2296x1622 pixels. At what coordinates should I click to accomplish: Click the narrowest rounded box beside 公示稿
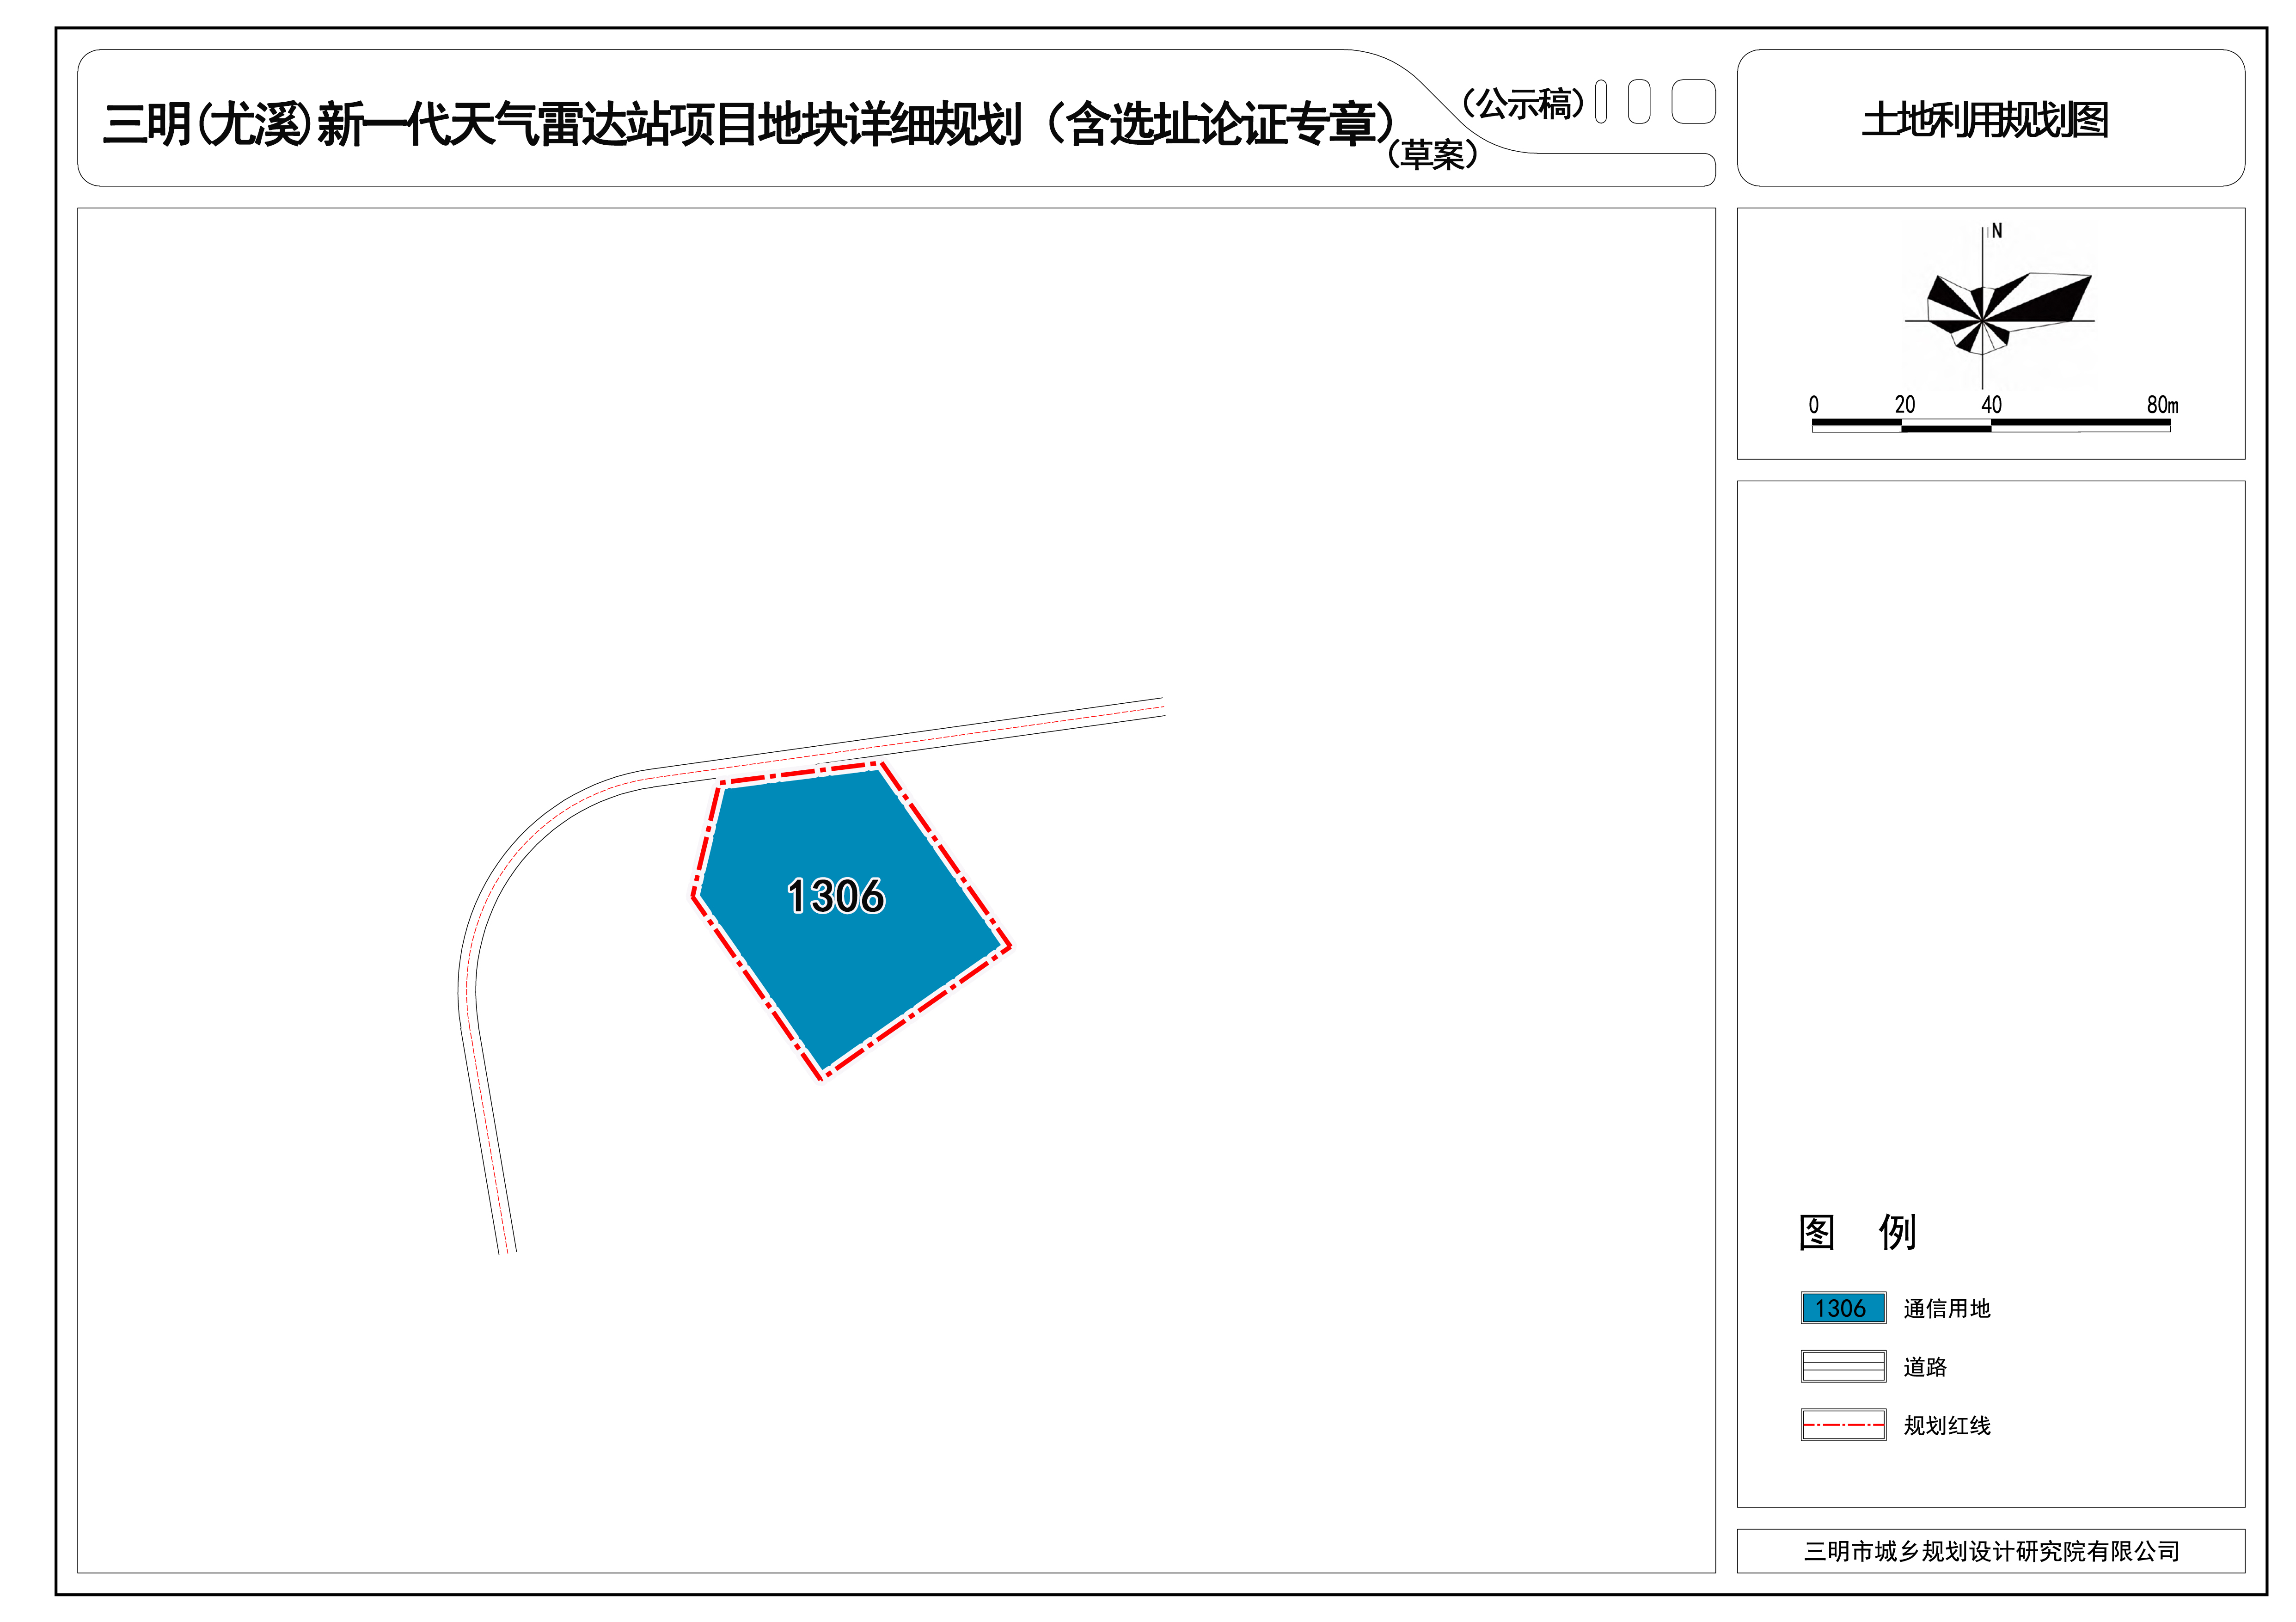[1601, 101]
